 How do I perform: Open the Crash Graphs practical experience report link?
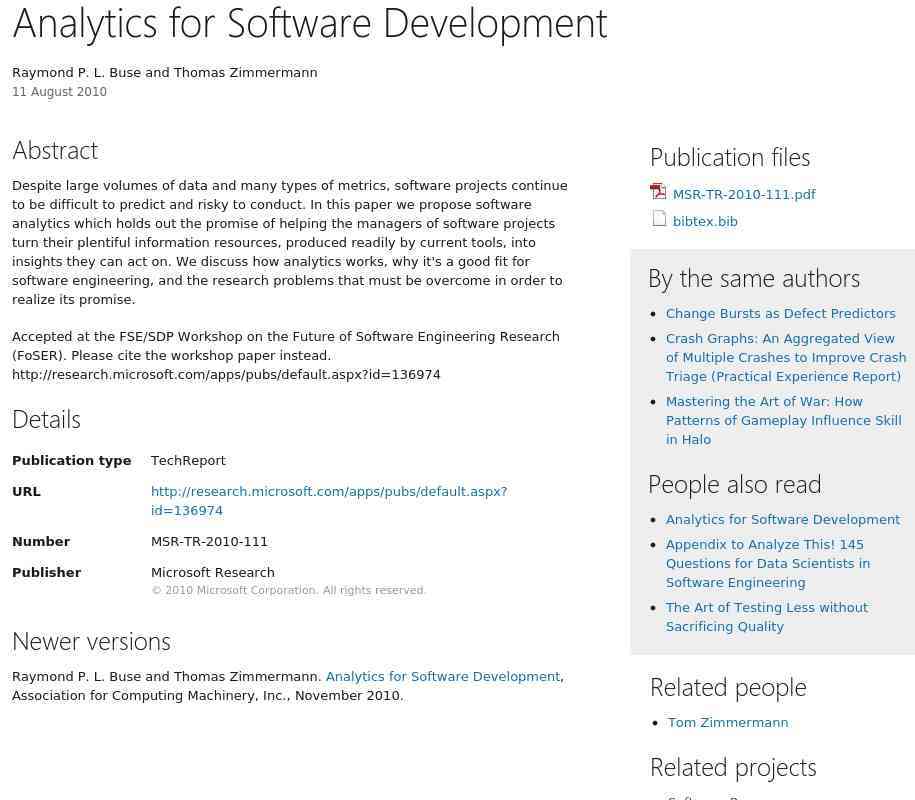[786, 358]
